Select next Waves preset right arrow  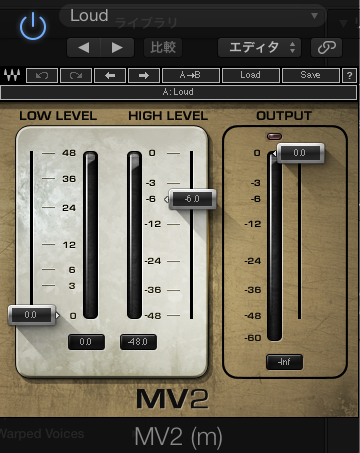click(144, 75)
